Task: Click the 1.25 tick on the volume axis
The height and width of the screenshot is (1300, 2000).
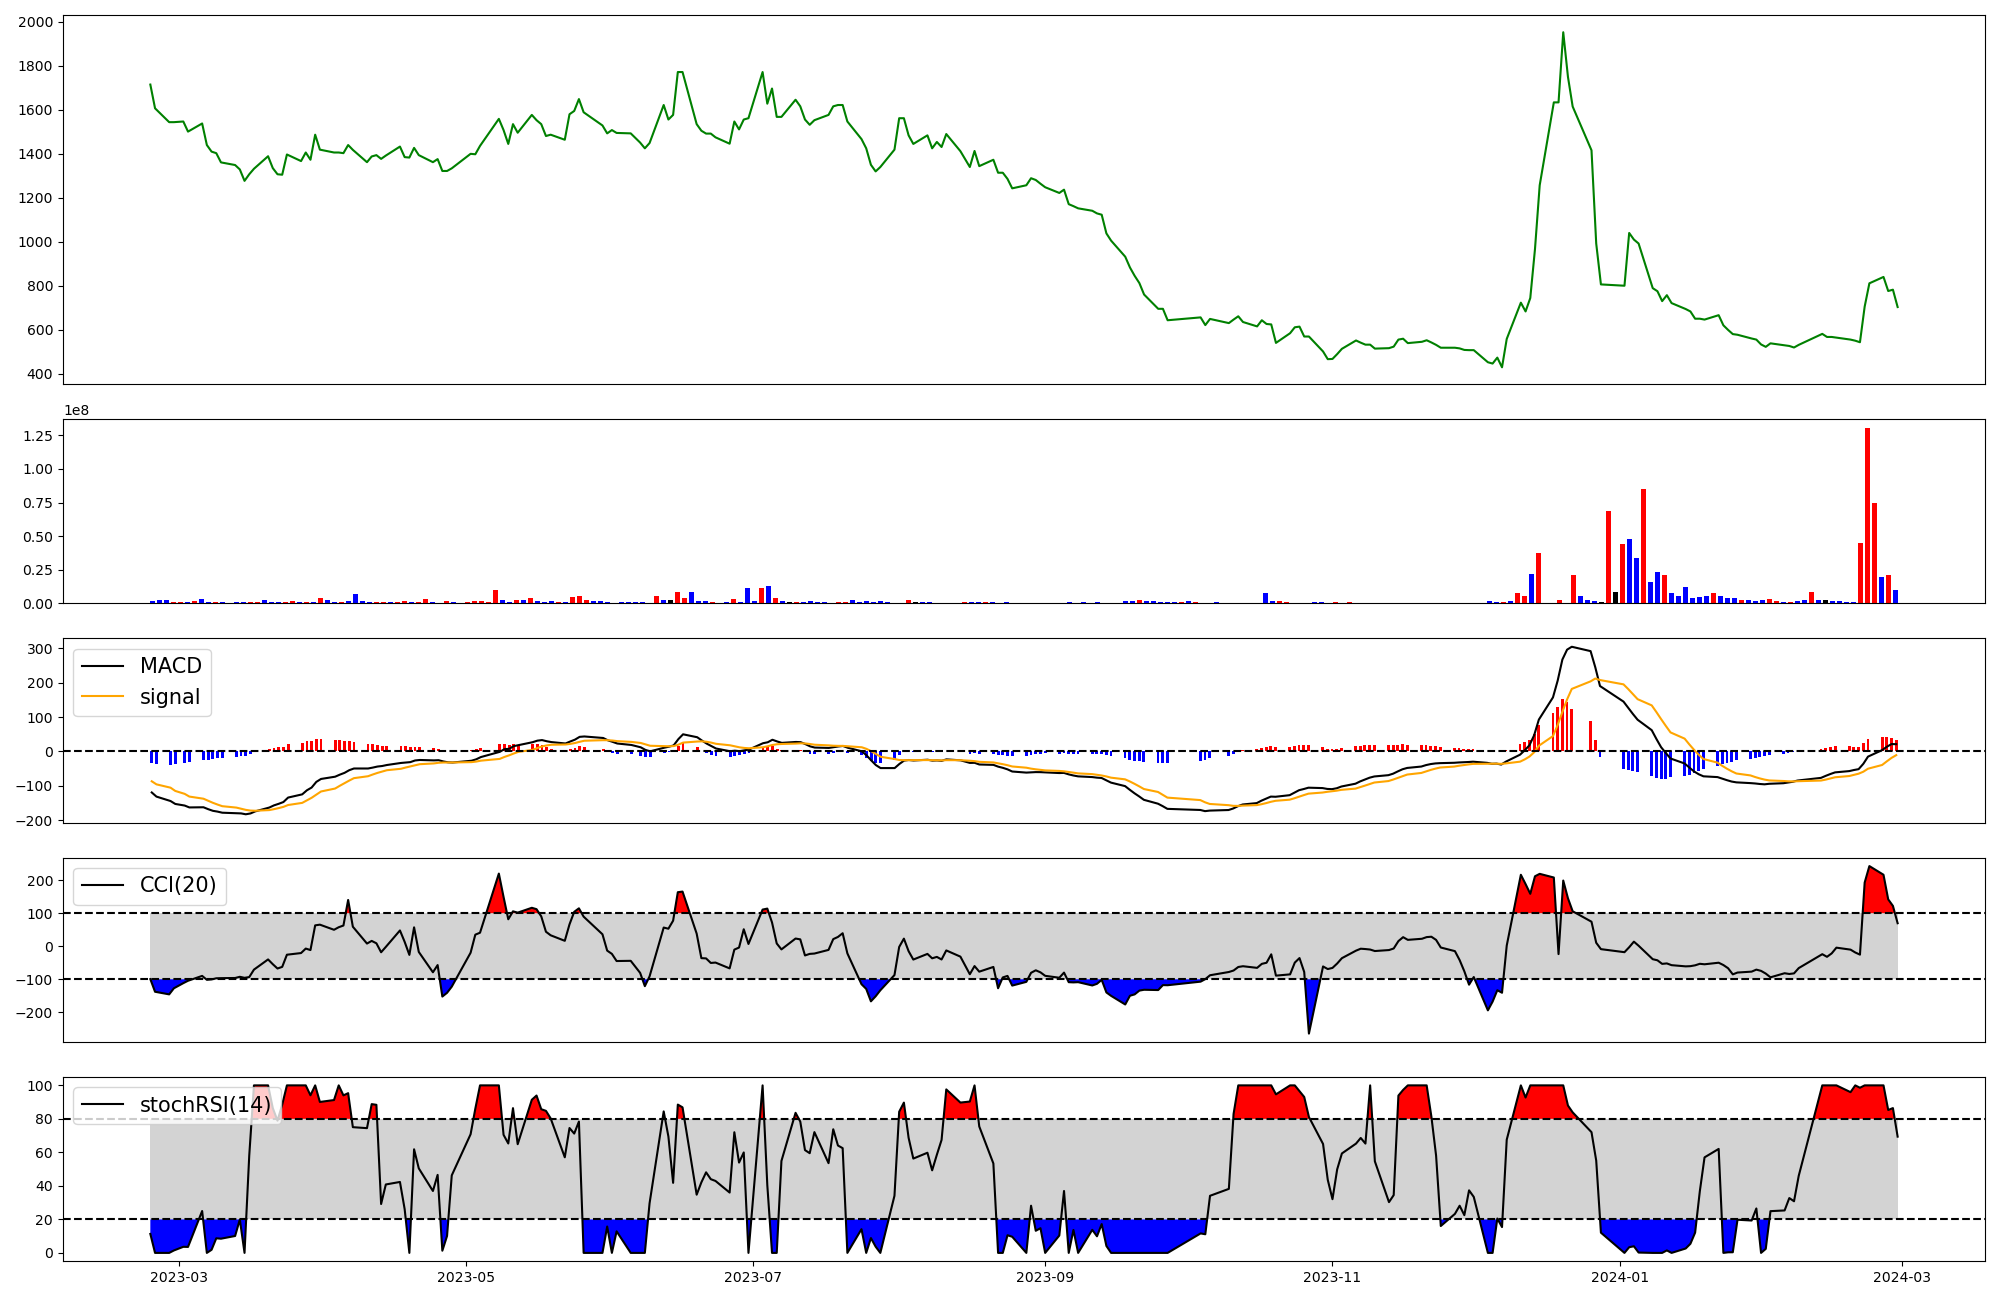Action: 37,435
